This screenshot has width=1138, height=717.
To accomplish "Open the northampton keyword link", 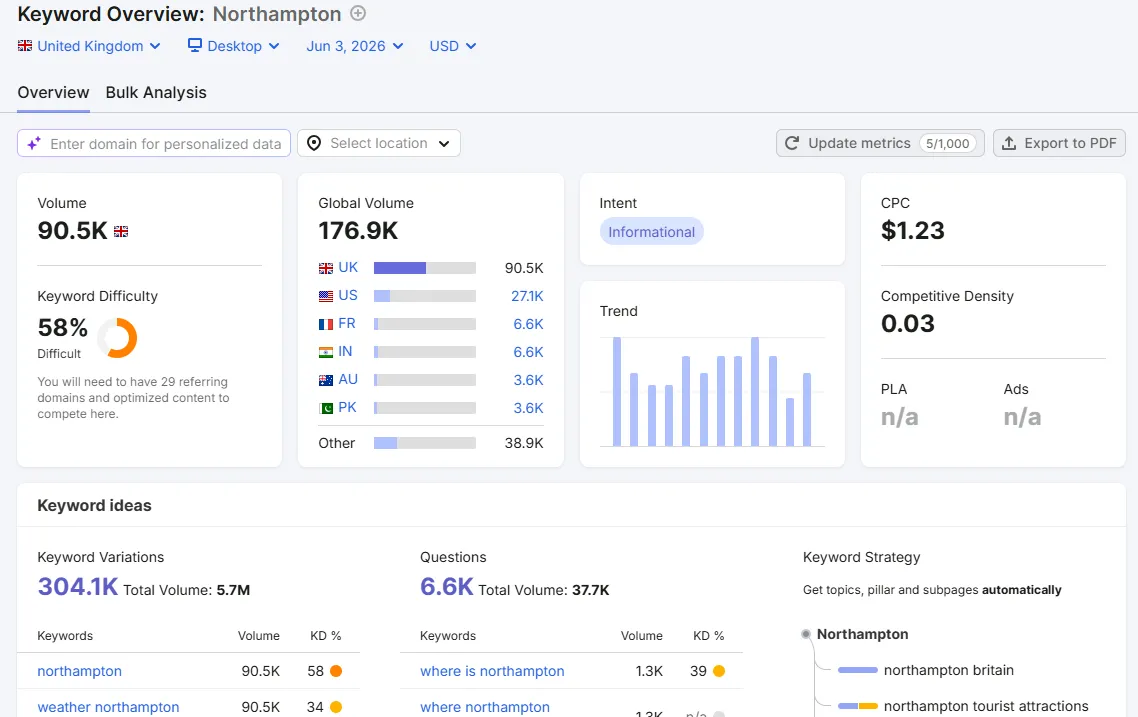I will tap(79, 671).
